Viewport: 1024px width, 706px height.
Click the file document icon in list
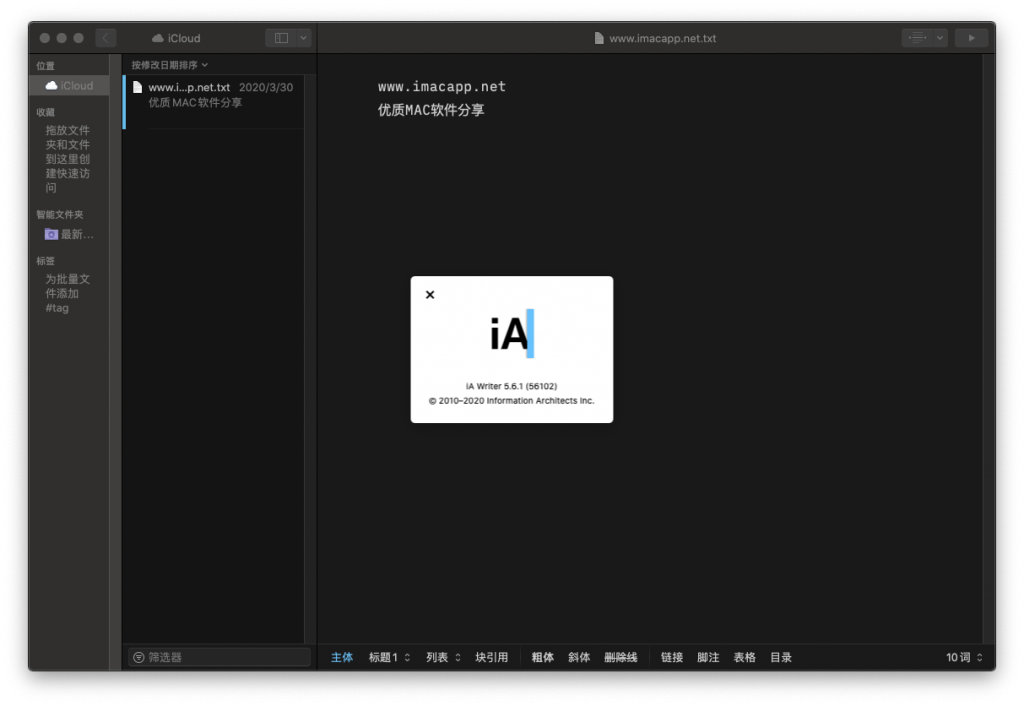pos(137,87)
